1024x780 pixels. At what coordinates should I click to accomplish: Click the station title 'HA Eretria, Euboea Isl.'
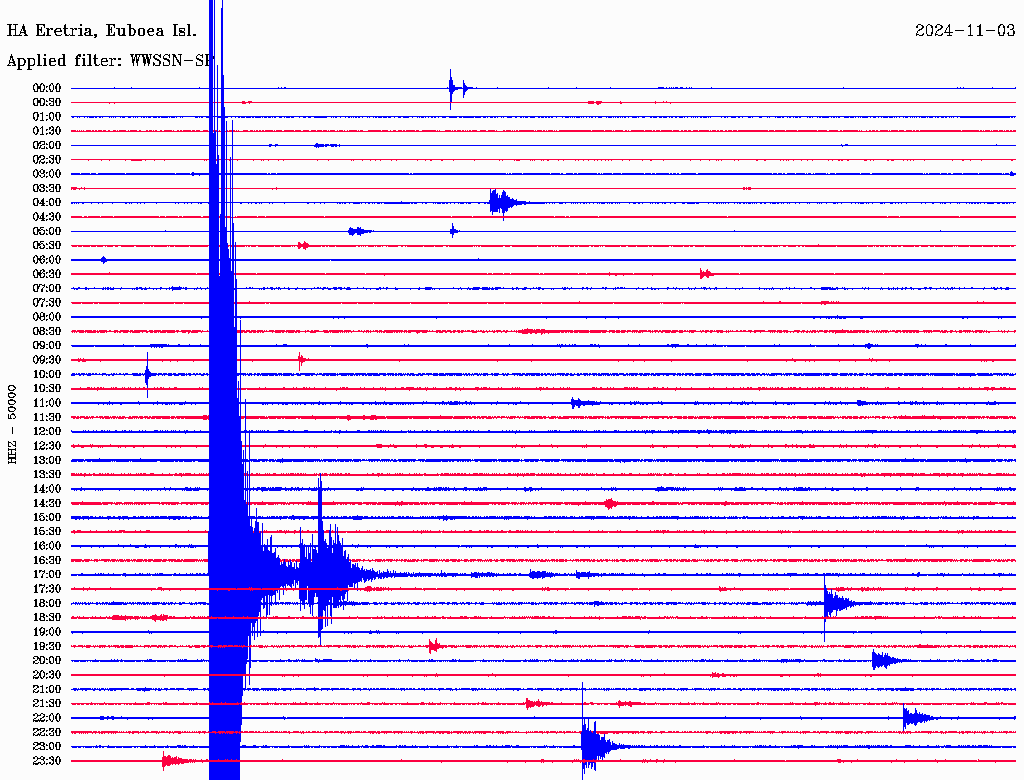pos(101,31)
